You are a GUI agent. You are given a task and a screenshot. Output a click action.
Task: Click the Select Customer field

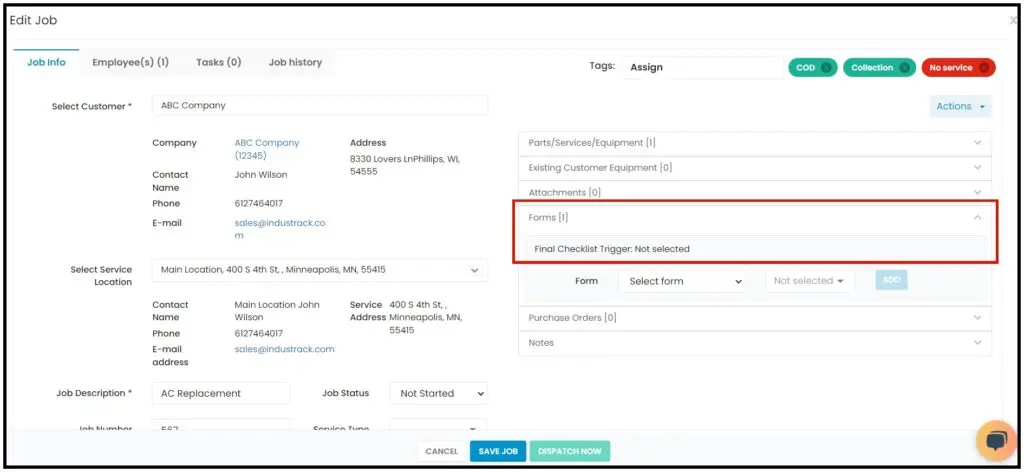click(x=320, y=106)
